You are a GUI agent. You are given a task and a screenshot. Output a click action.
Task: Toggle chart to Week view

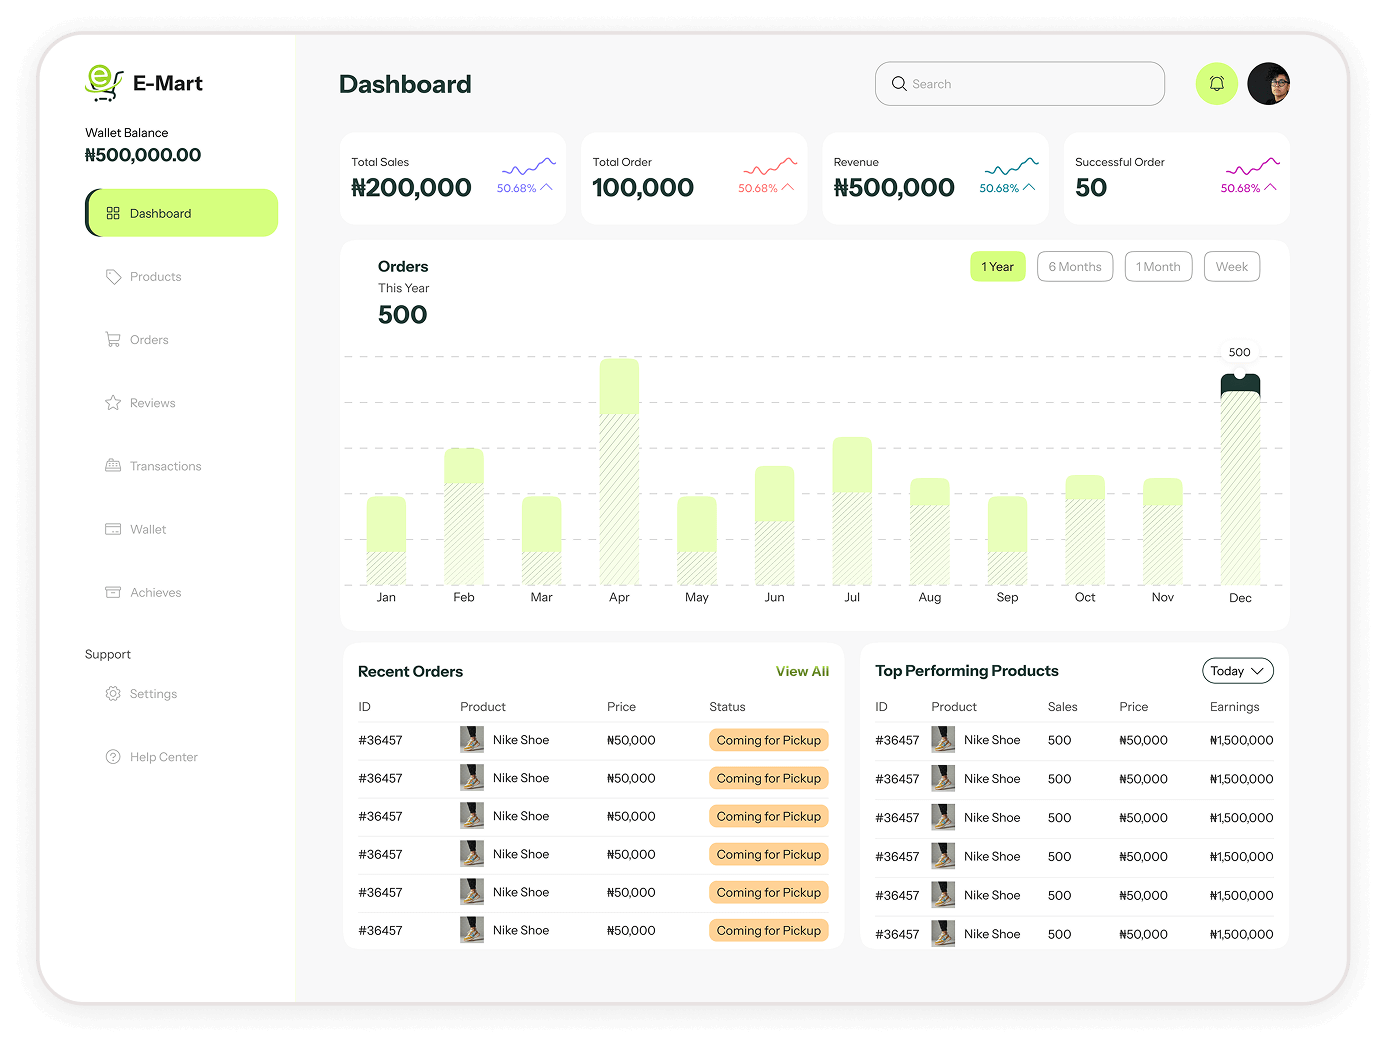click(1231, 267)
